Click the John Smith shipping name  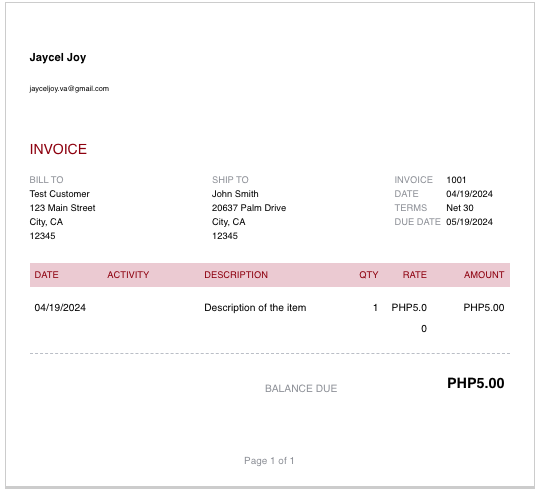pyautogui.click(x=235, y=194)
